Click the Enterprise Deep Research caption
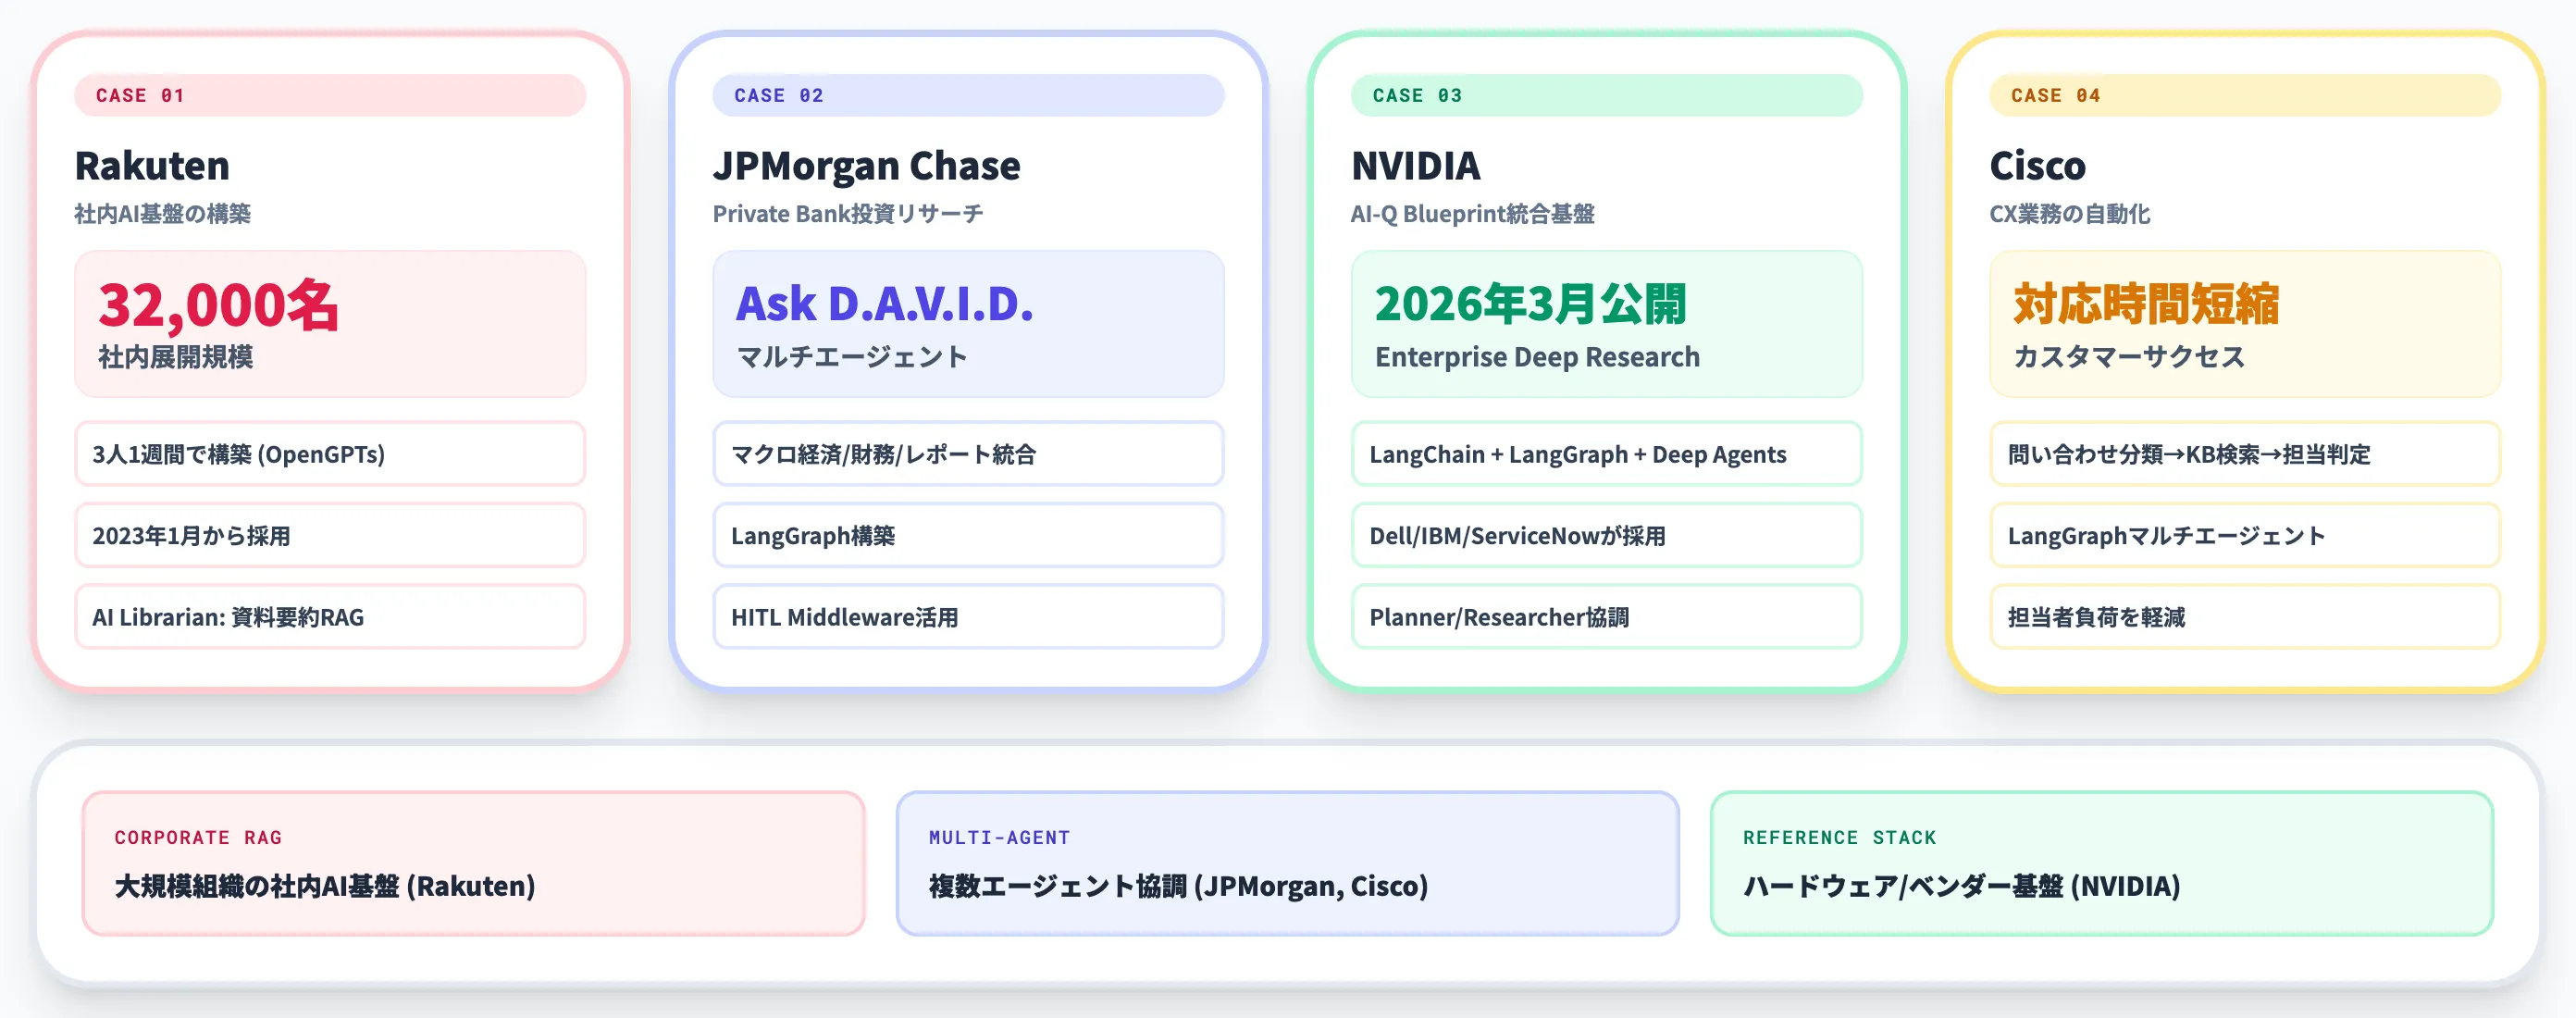This screenshot has height=1018, width=2576. click(x=1537, y=357)
